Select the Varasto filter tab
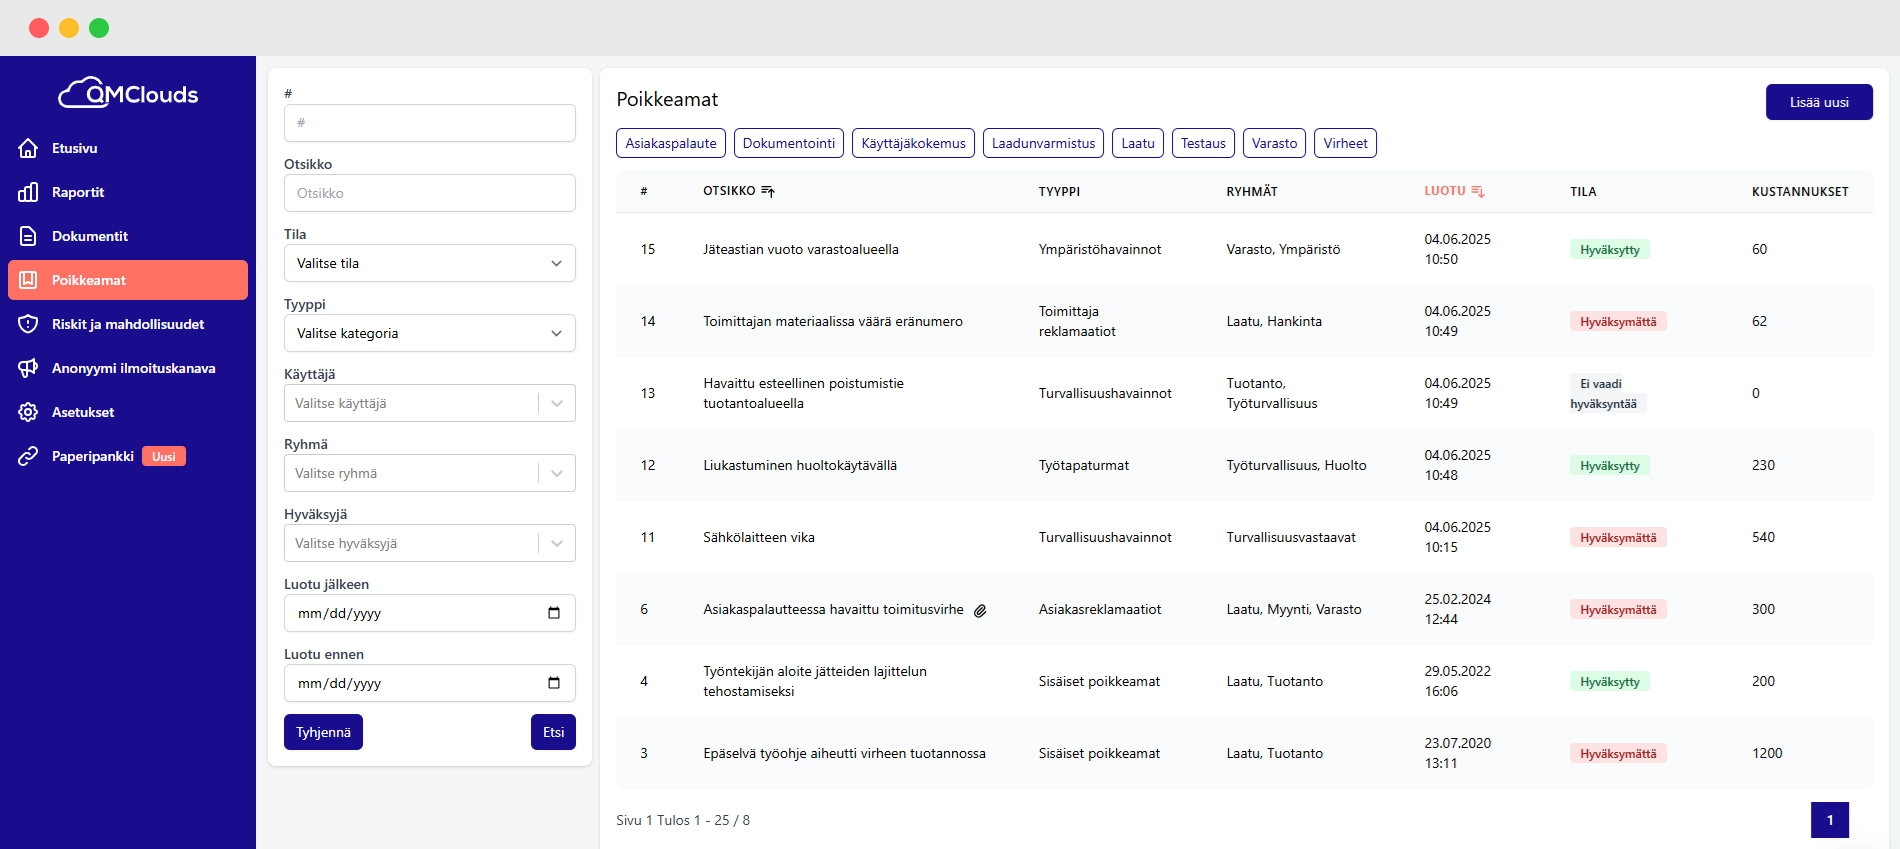The image size is (1900, 849). (1274, 143)
